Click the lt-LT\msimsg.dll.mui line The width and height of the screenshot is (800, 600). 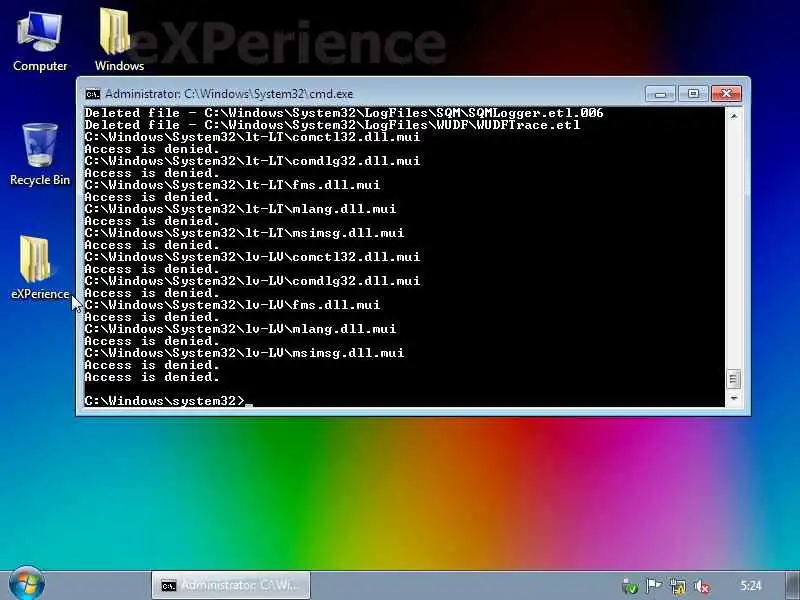click(x=244, y=233)
